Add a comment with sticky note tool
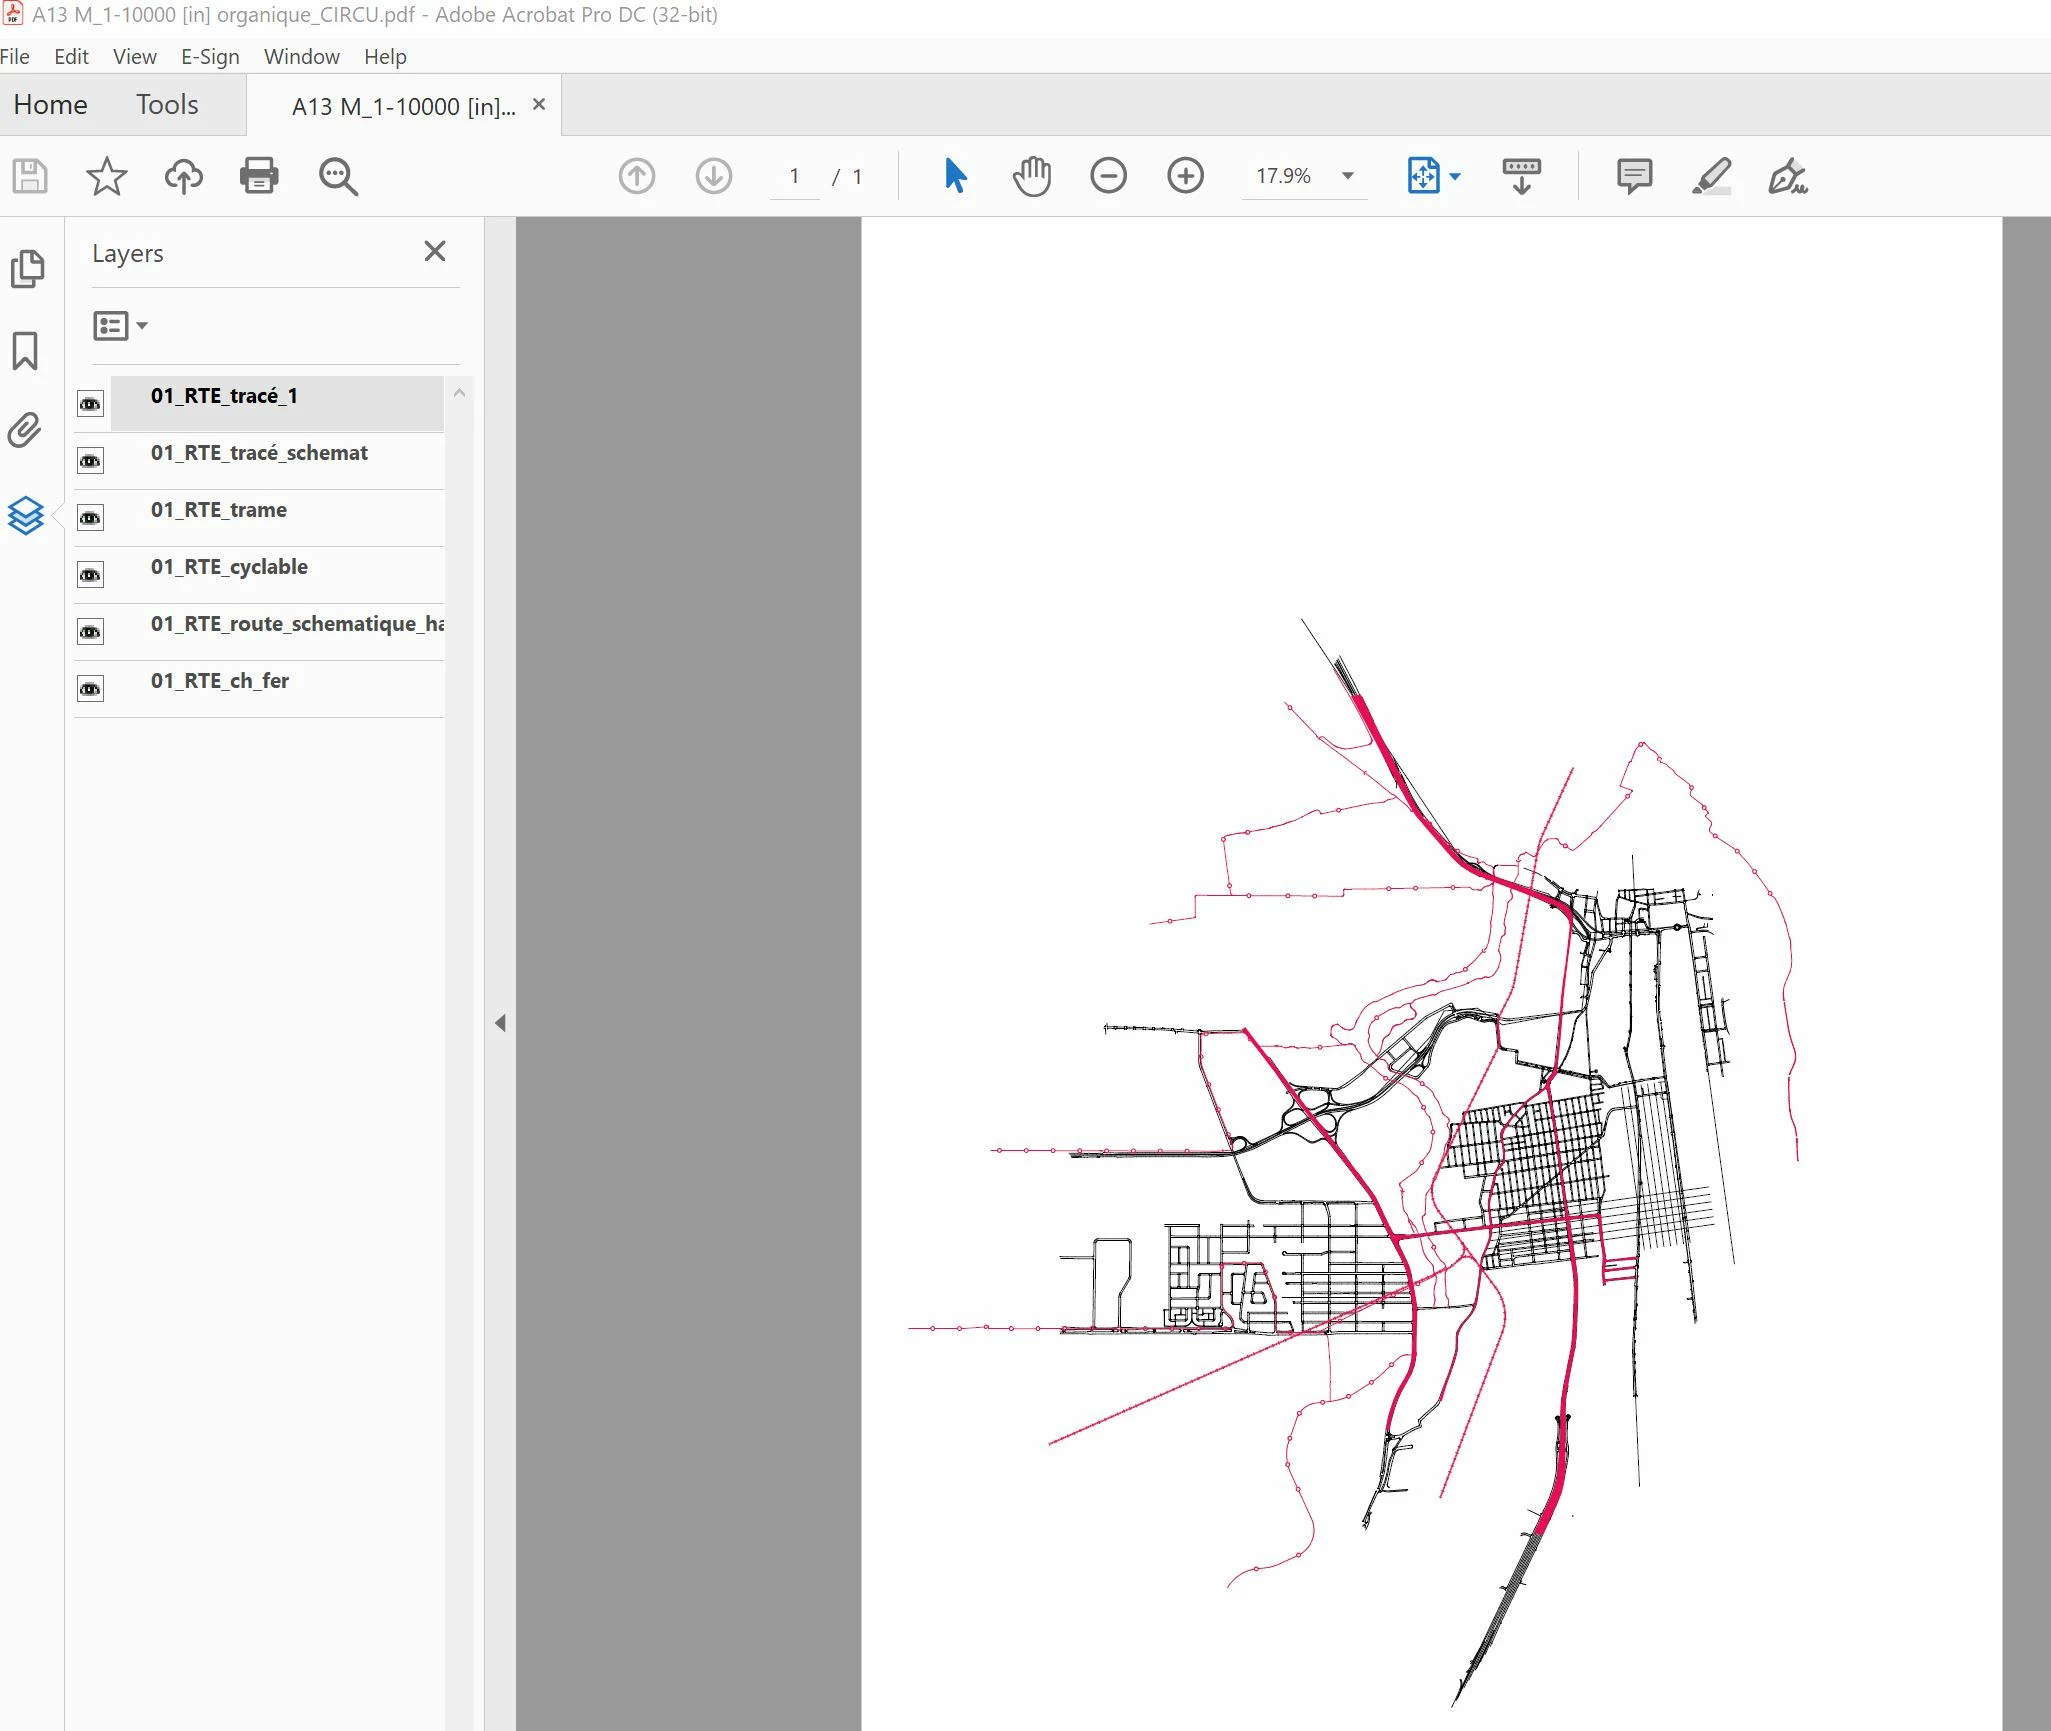Viewport: 2051px width, 1731px height. 1634,177
